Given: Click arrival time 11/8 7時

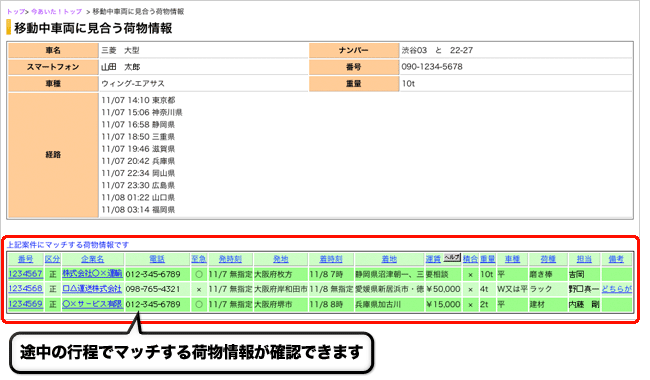Looking at the screenshot, I should [x=326, y=274].
